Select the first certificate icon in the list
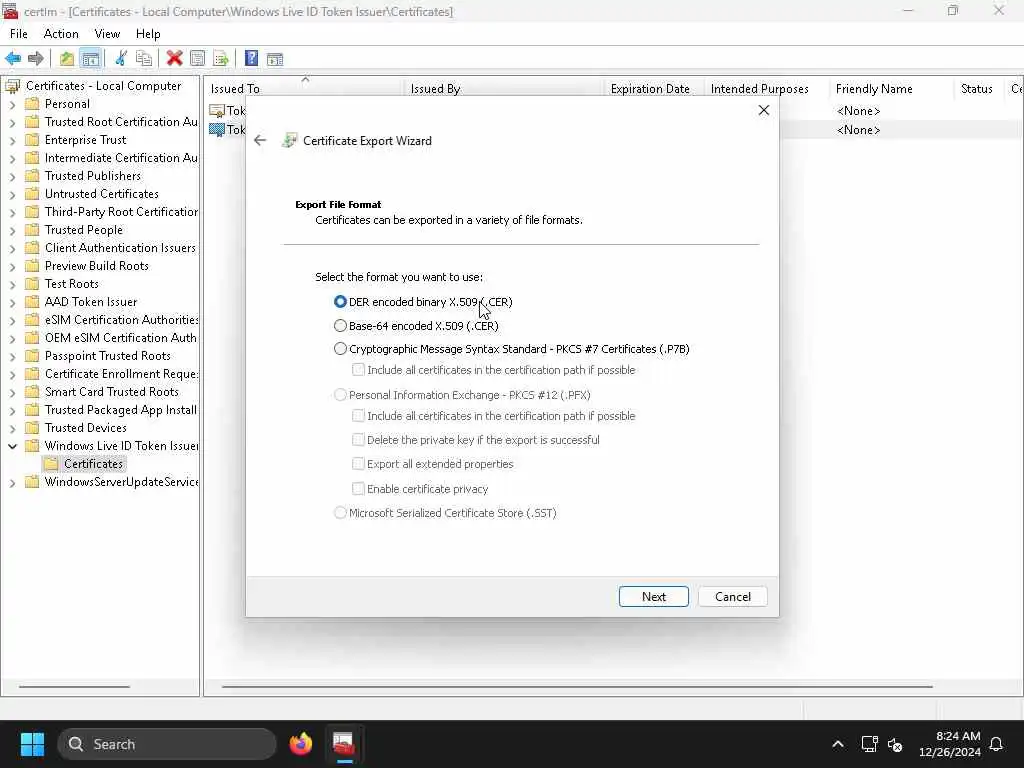Screen dimensions: 1024x768 pos(217,111)
